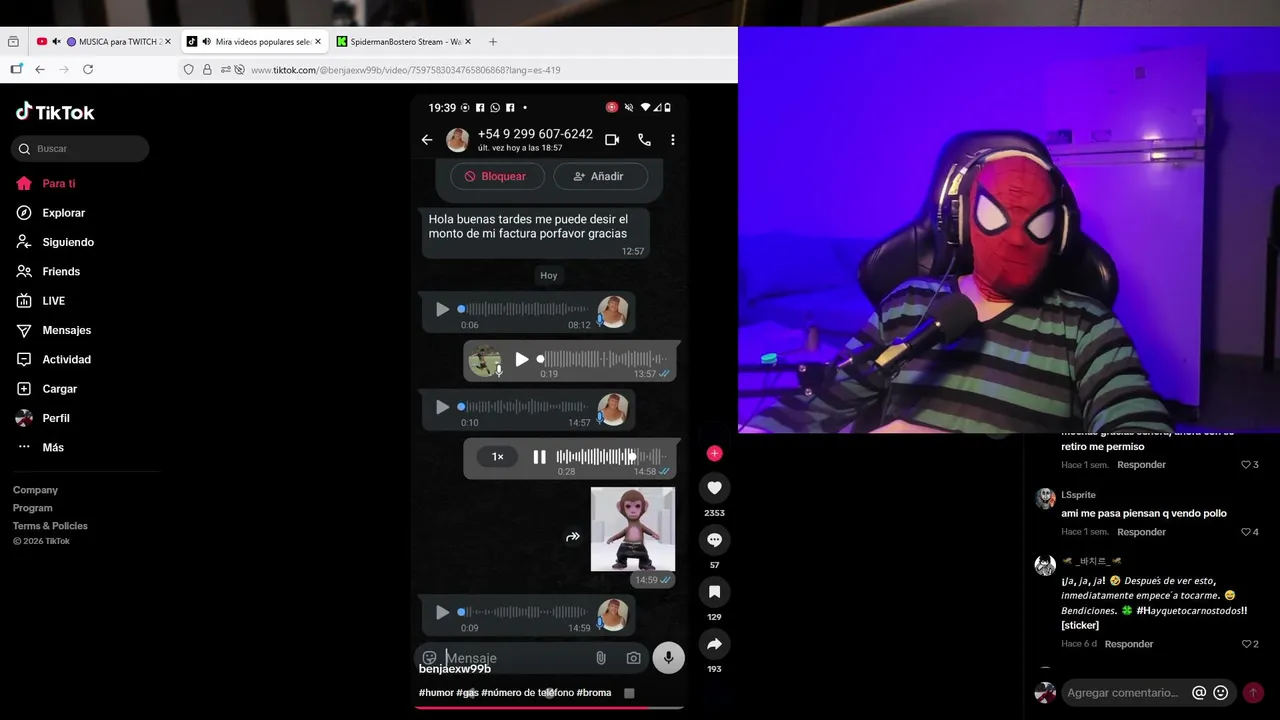1280x720 pixels.
Task: Click the Agregar comentario input field
Action: coord(1124,693)
